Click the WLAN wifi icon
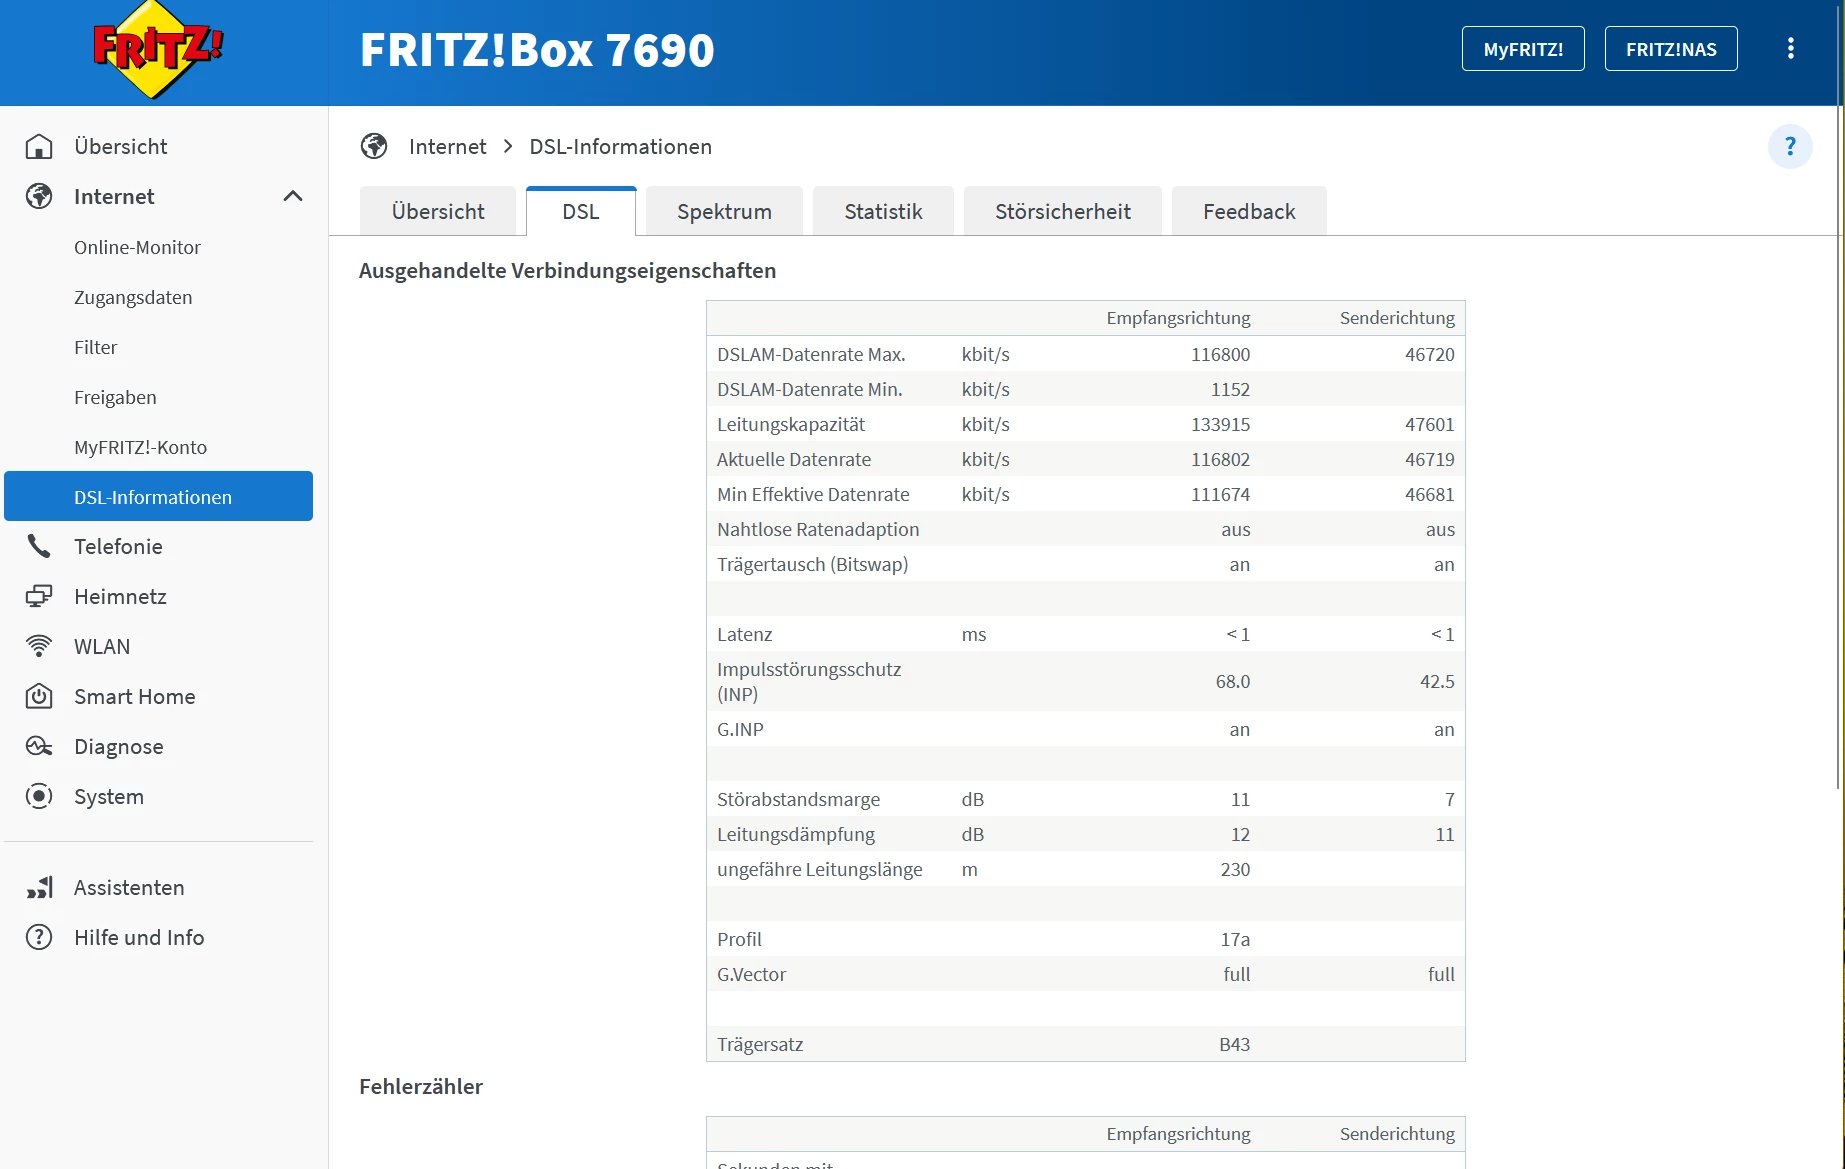Image resolution: width=1845 pixels, height=1169 pixels. [39, 647]
